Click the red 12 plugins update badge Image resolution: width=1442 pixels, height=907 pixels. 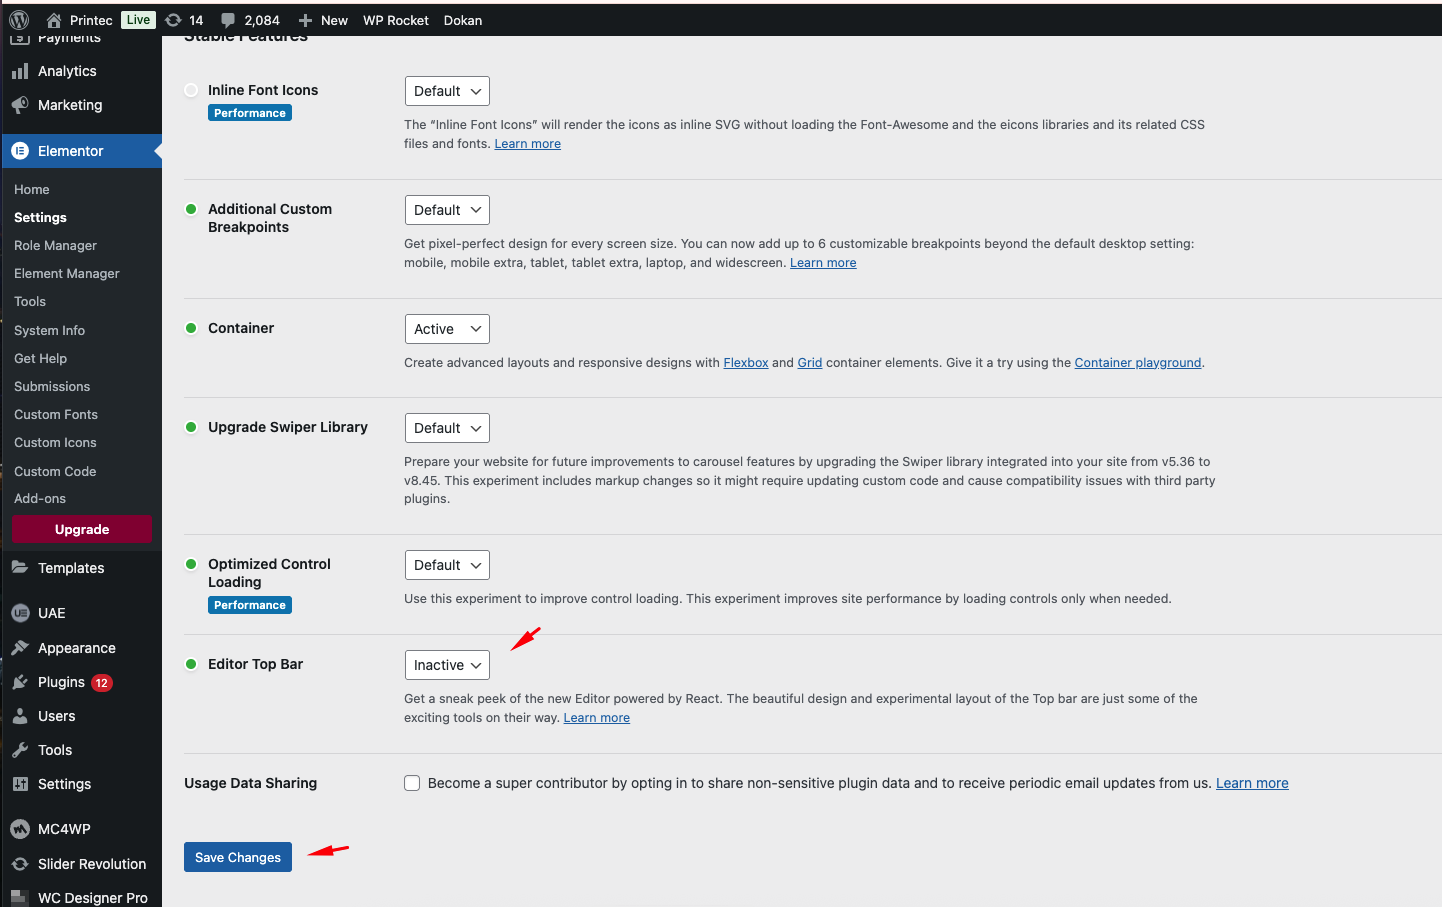coord(102,683)
